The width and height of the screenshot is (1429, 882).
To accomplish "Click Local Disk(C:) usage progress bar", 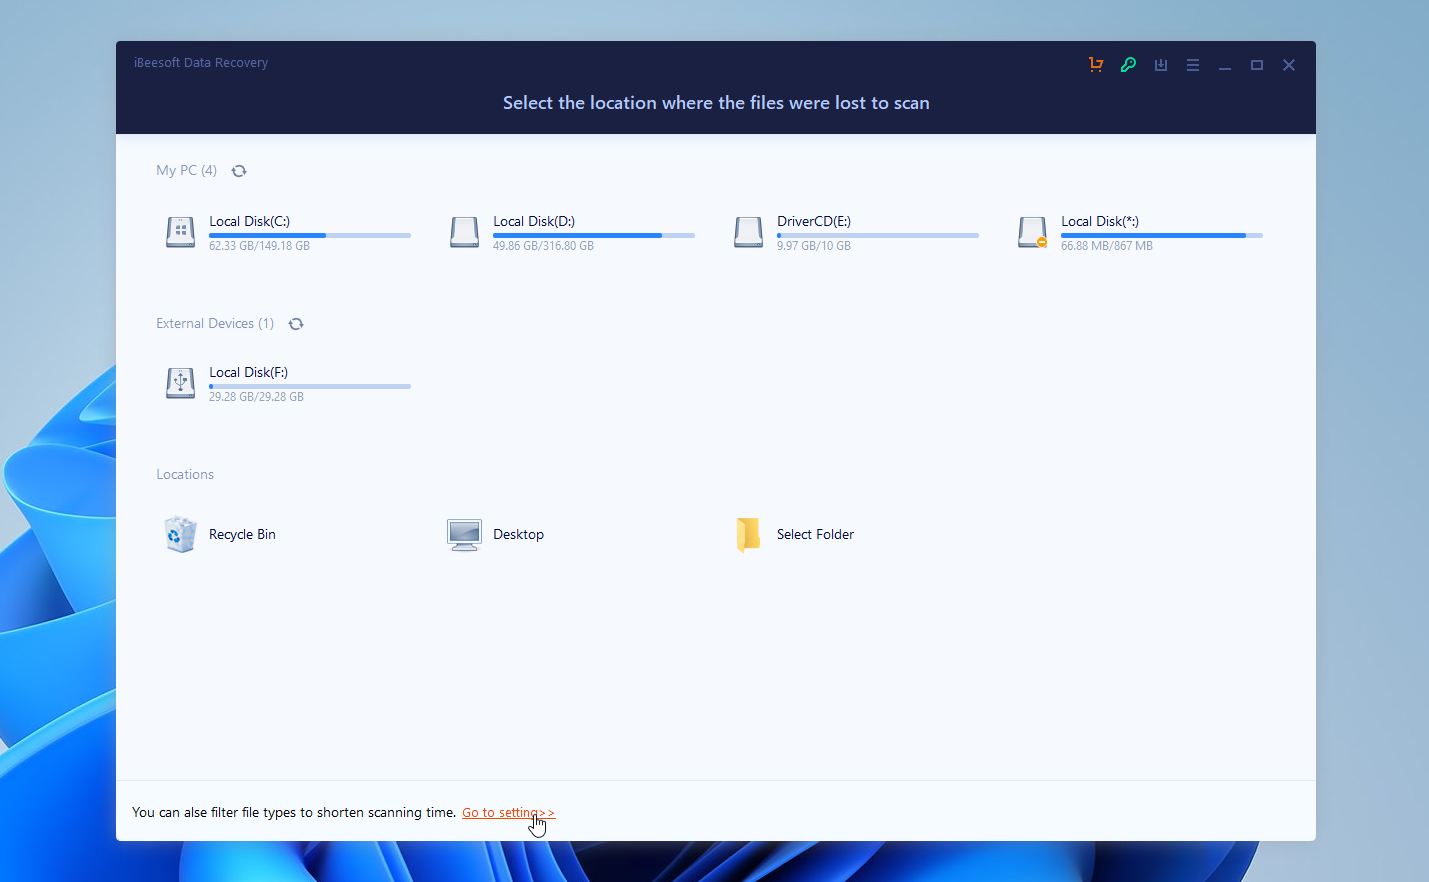I will 308,235.
